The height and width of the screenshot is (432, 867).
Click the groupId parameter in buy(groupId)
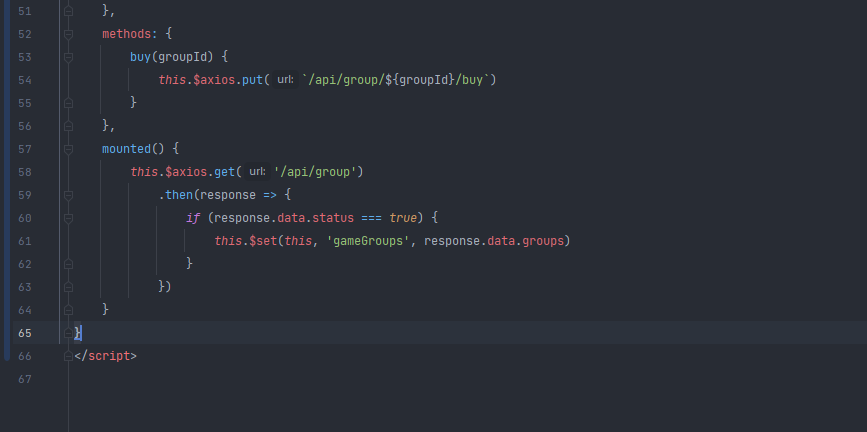[x=182, y=57]
